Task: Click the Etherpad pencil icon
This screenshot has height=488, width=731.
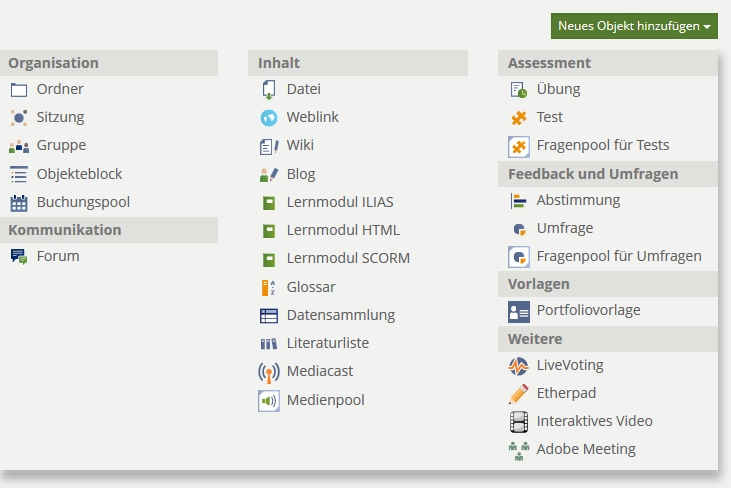Action: 518,394
